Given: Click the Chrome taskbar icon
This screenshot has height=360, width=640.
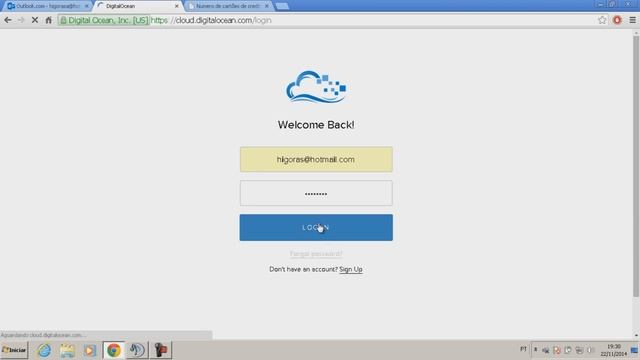Looking at the screenshot, I should [114, 350].
